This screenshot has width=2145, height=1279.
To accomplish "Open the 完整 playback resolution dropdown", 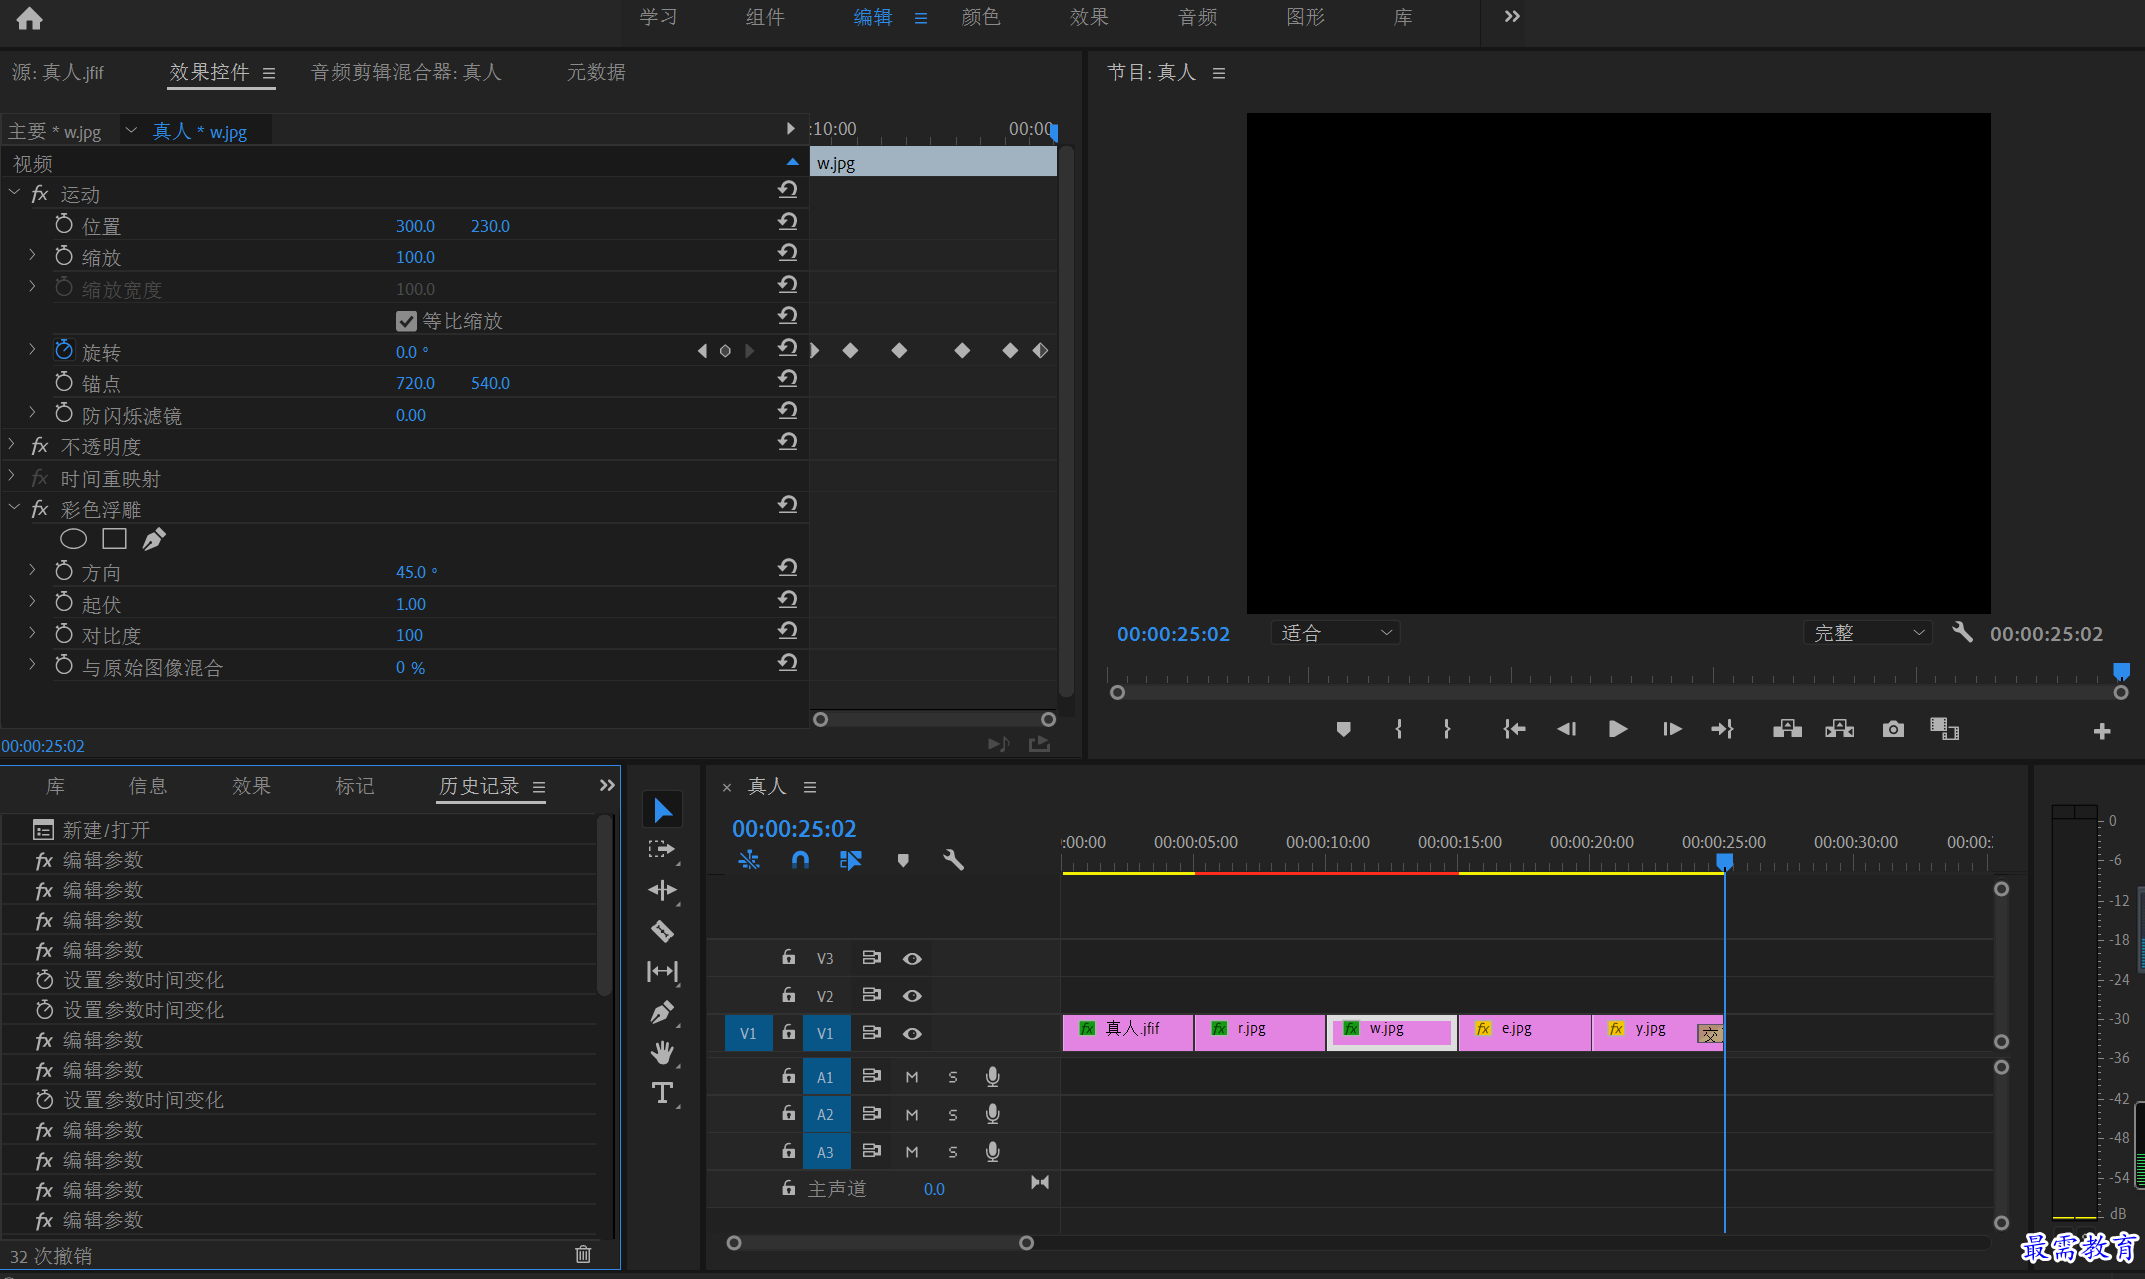I will pos(1868,633).
